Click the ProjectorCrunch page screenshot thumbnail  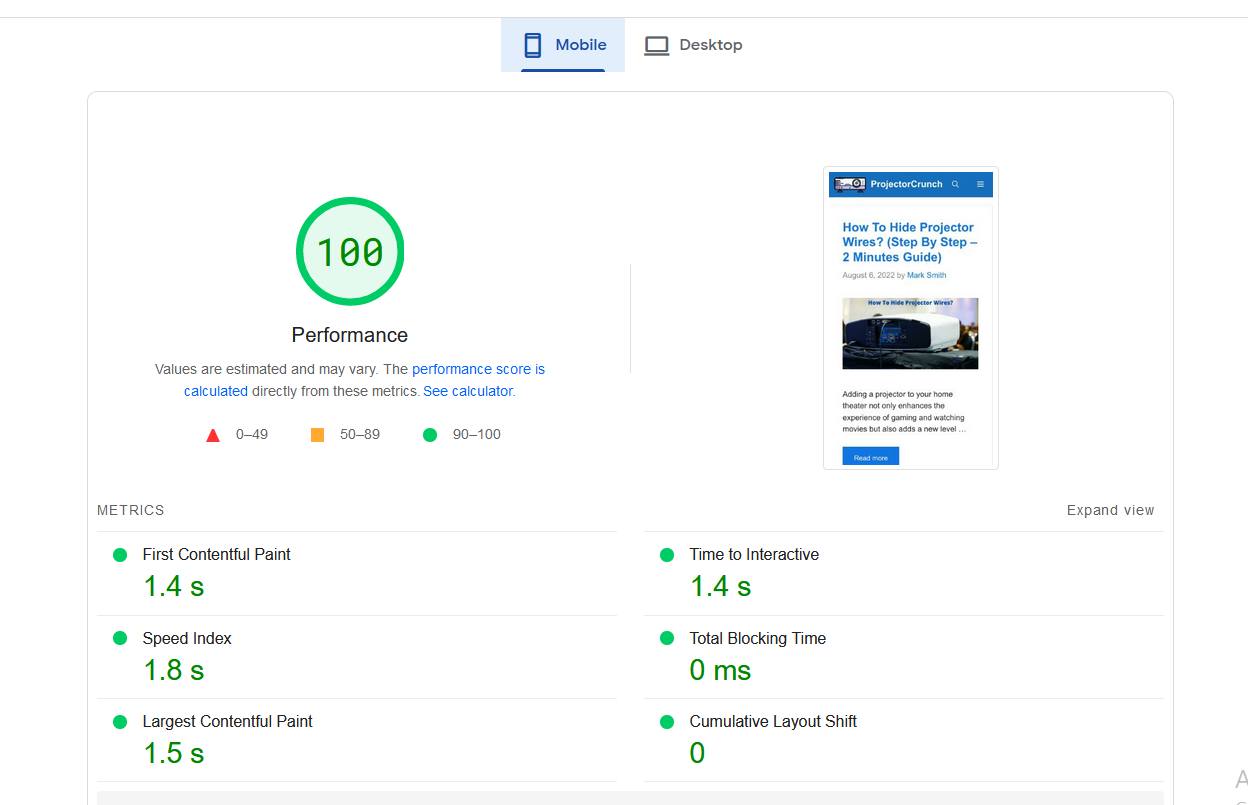(910, 317)
